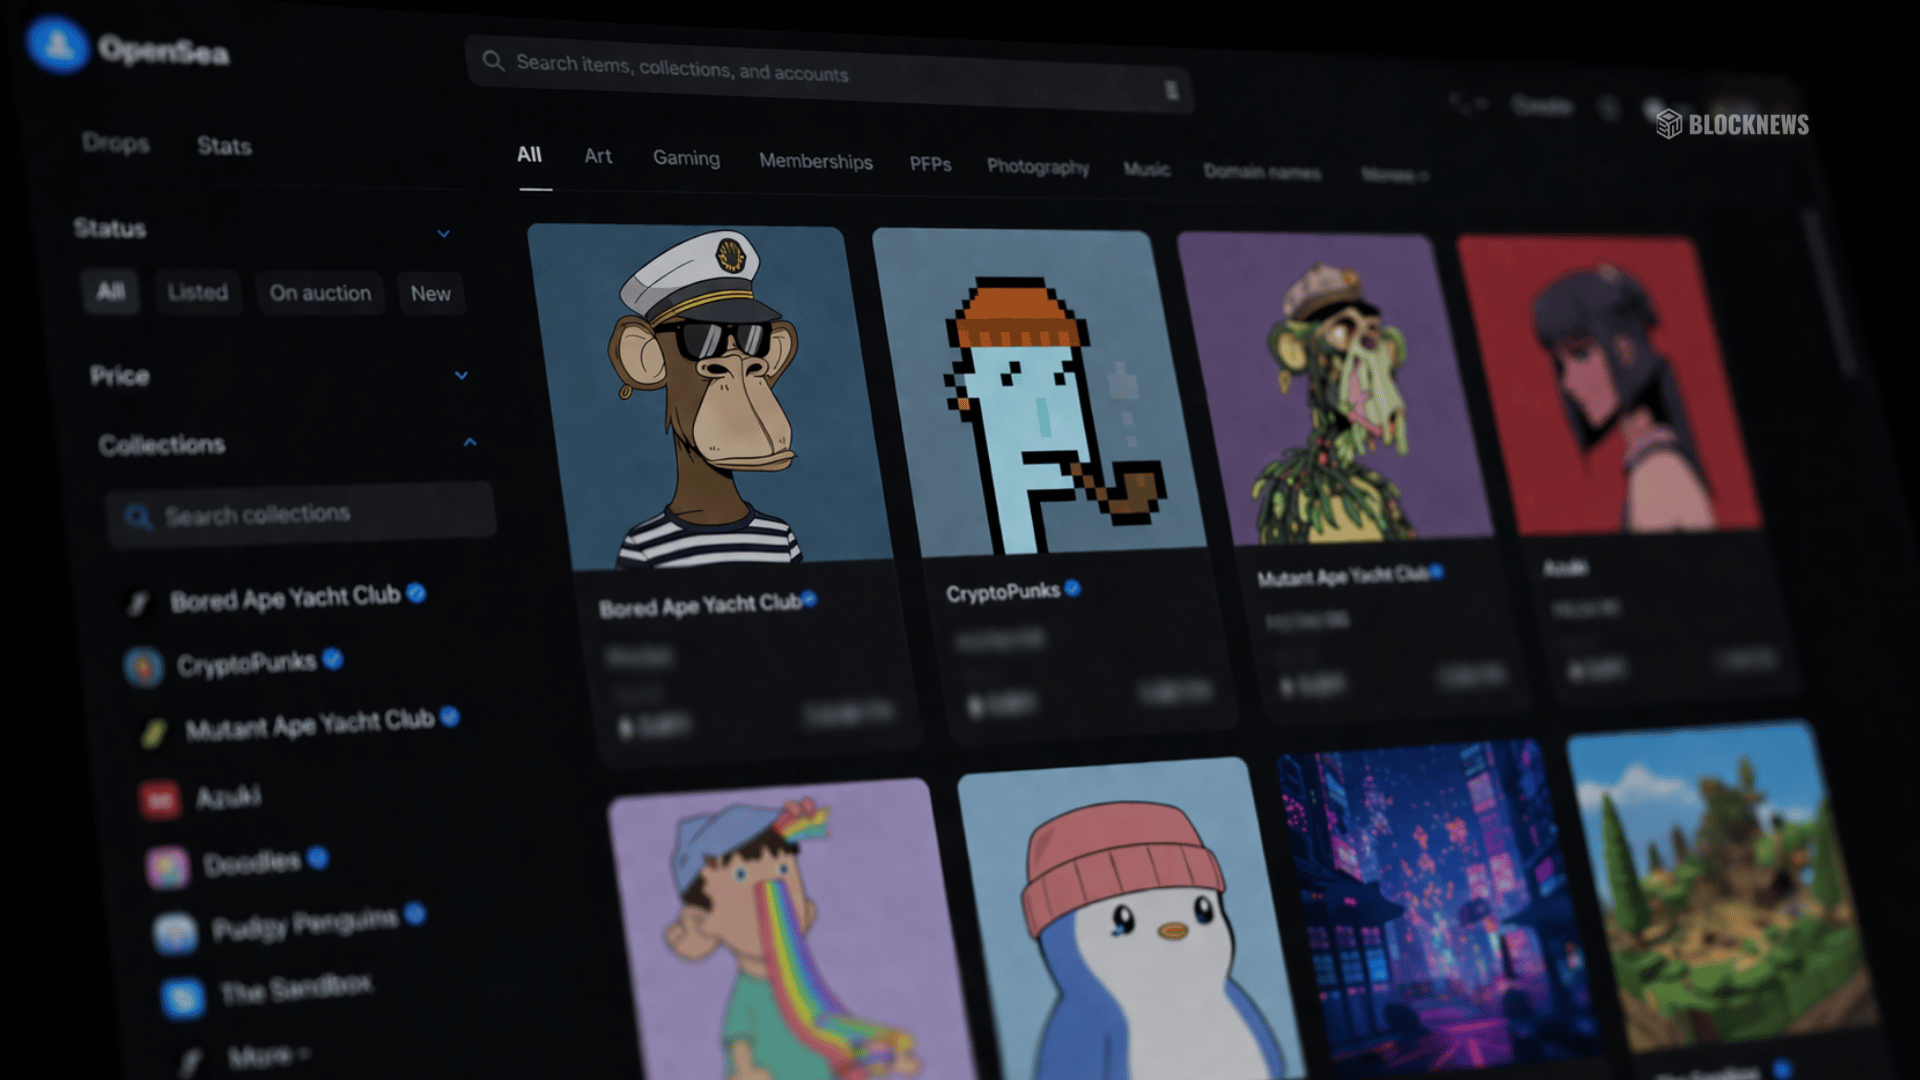Click the Doodles collection icon in sidebar
The height and width of the screenshot is (1080, 1920).
[168, 867]
